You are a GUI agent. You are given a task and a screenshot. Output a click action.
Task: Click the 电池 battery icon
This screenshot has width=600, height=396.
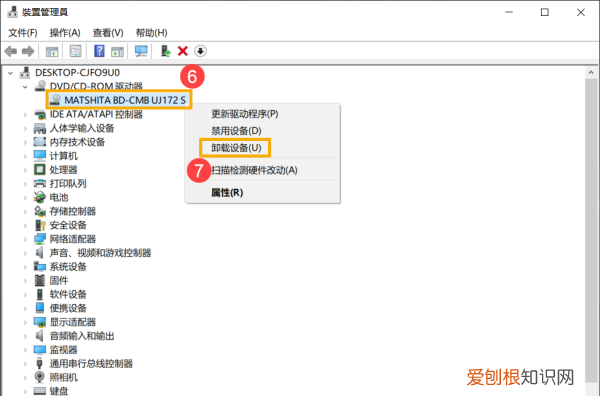[x=40, y=197]
